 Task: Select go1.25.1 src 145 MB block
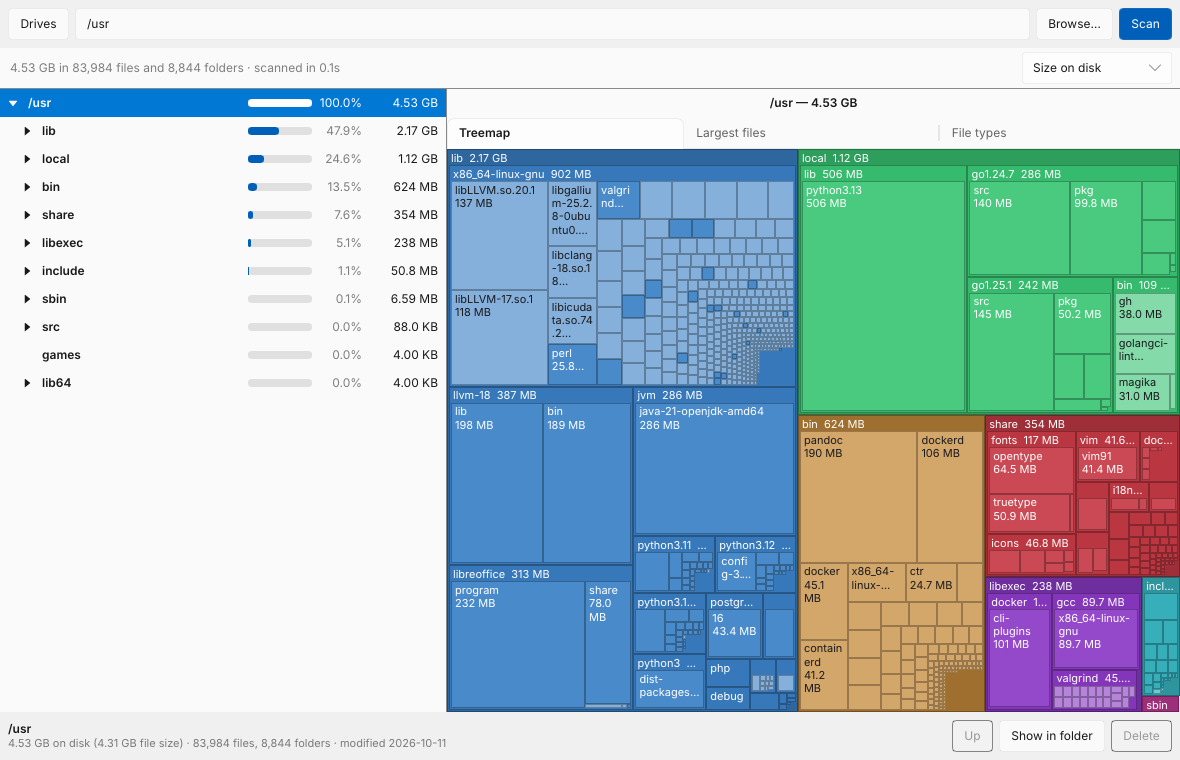click(1011, 351)
